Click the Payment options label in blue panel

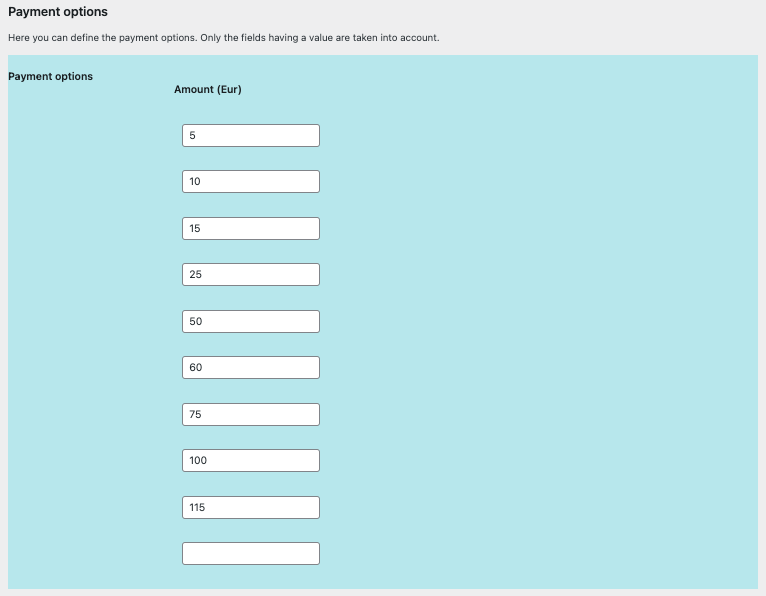[50, 76]
